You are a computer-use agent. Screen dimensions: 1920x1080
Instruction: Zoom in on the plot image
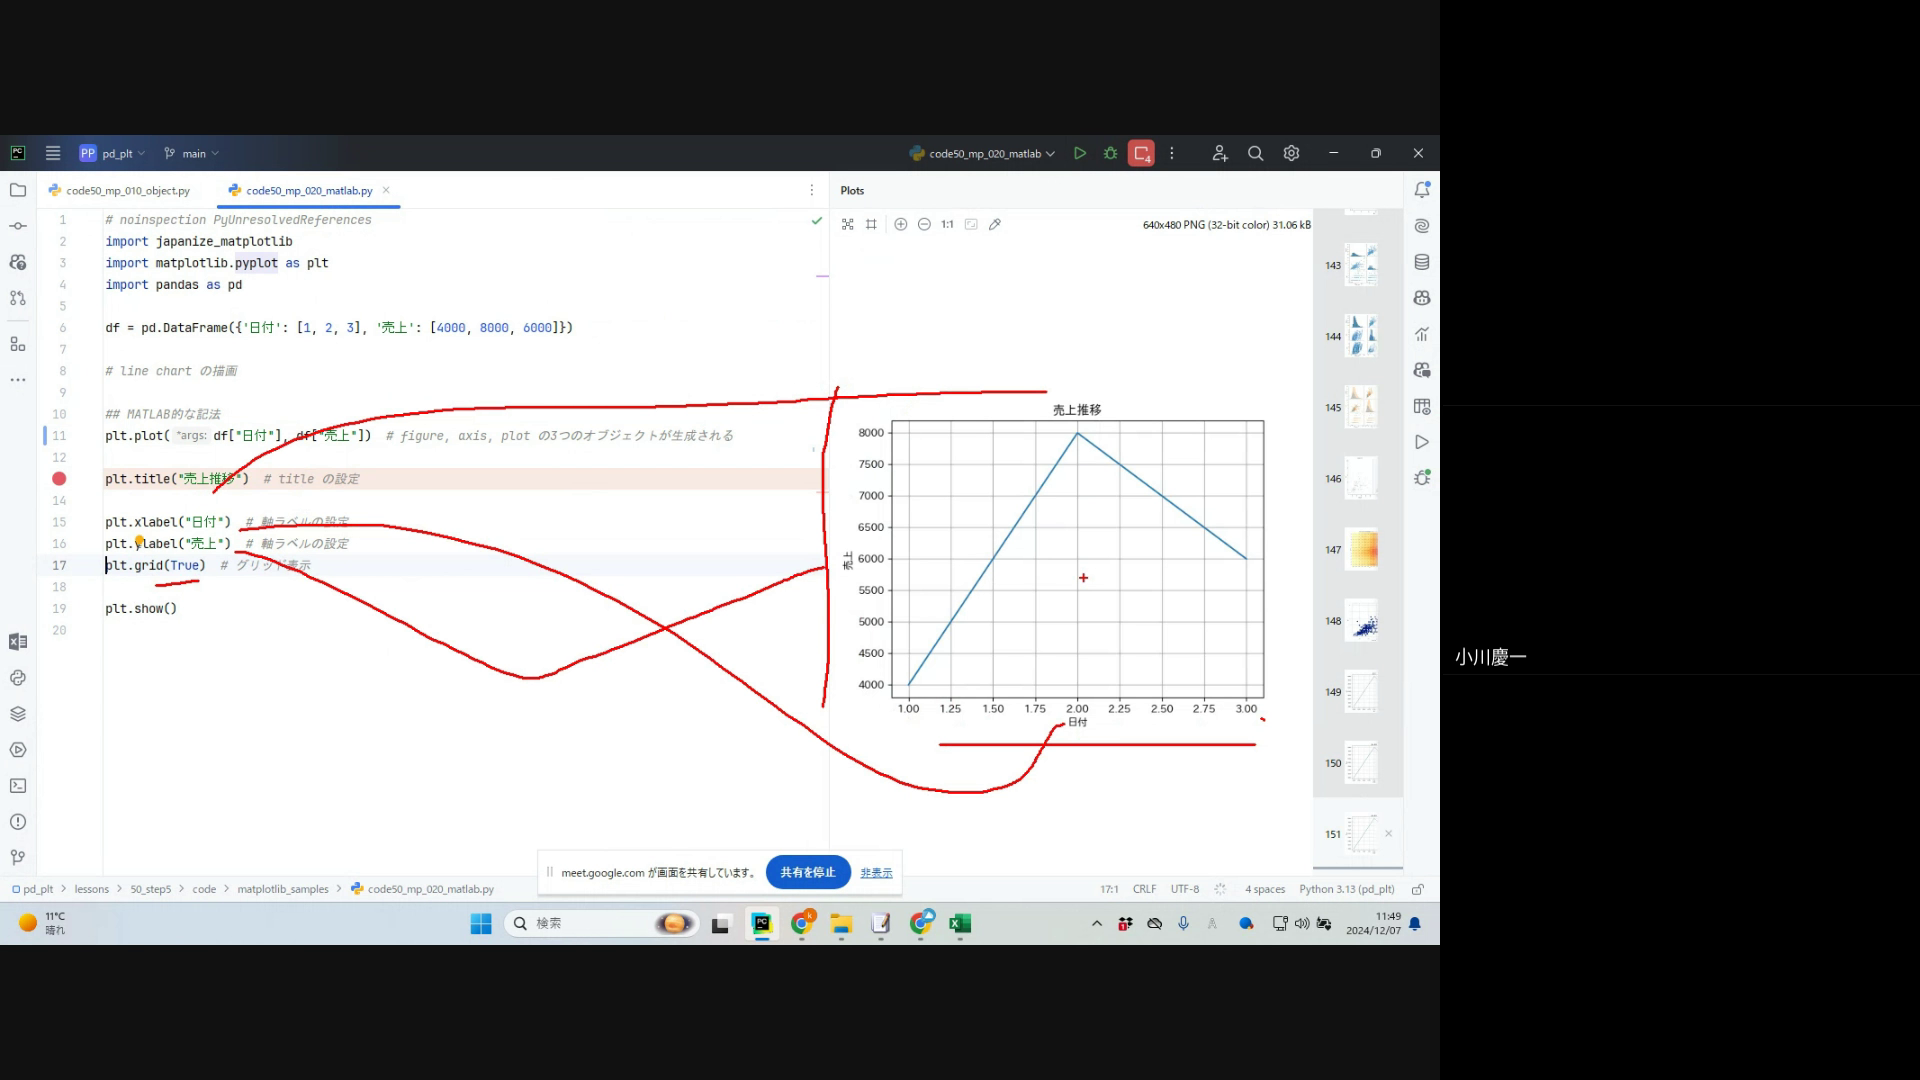pyautogui.click(x=900, y=224)
